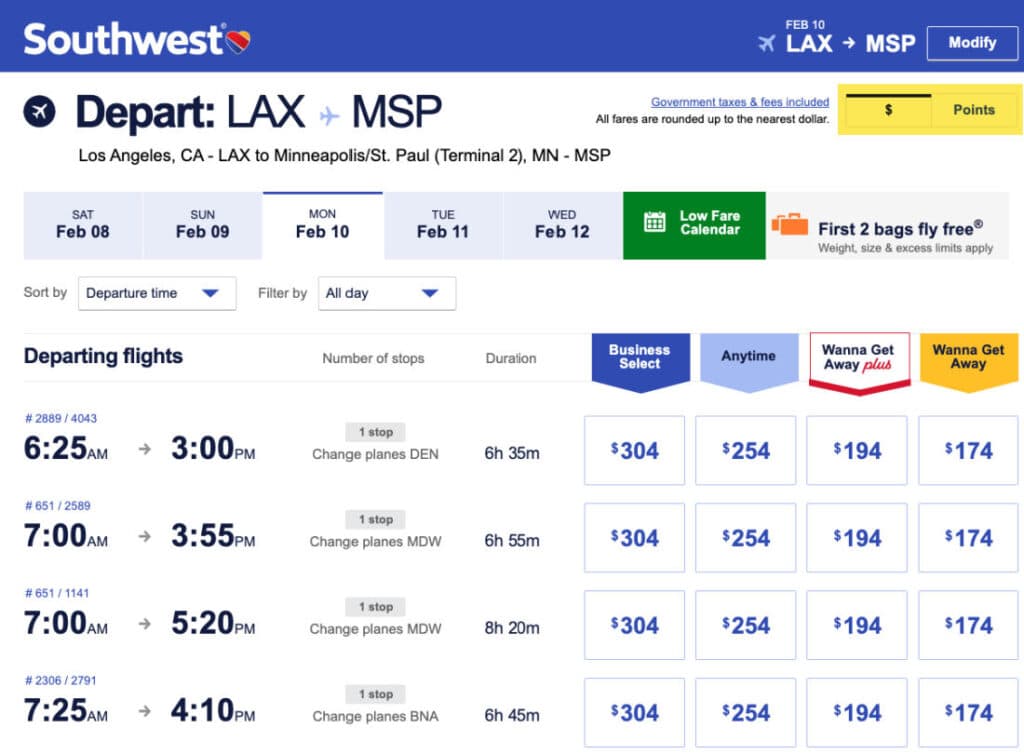The height and width of the screenshot is (754, 1024).
Task: Open the Sort by Departure time dropdown
Action: pos(157,293)
